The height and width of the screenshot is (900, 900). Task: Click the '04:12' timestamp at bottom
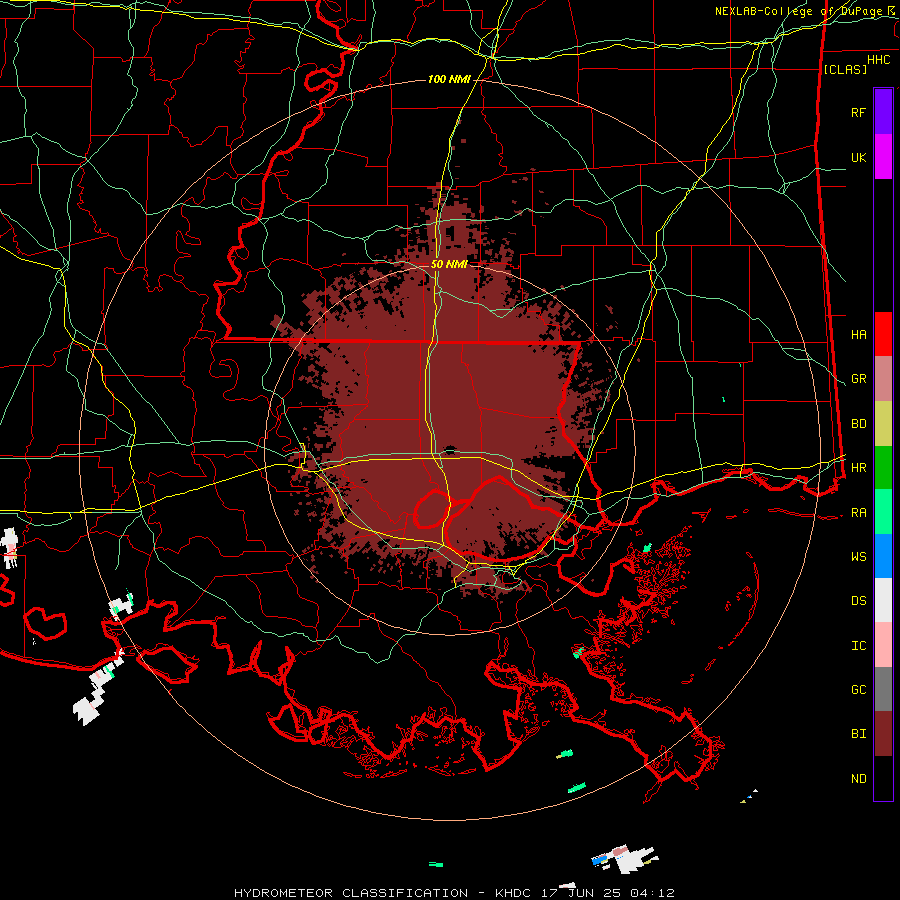coord(651,893)
